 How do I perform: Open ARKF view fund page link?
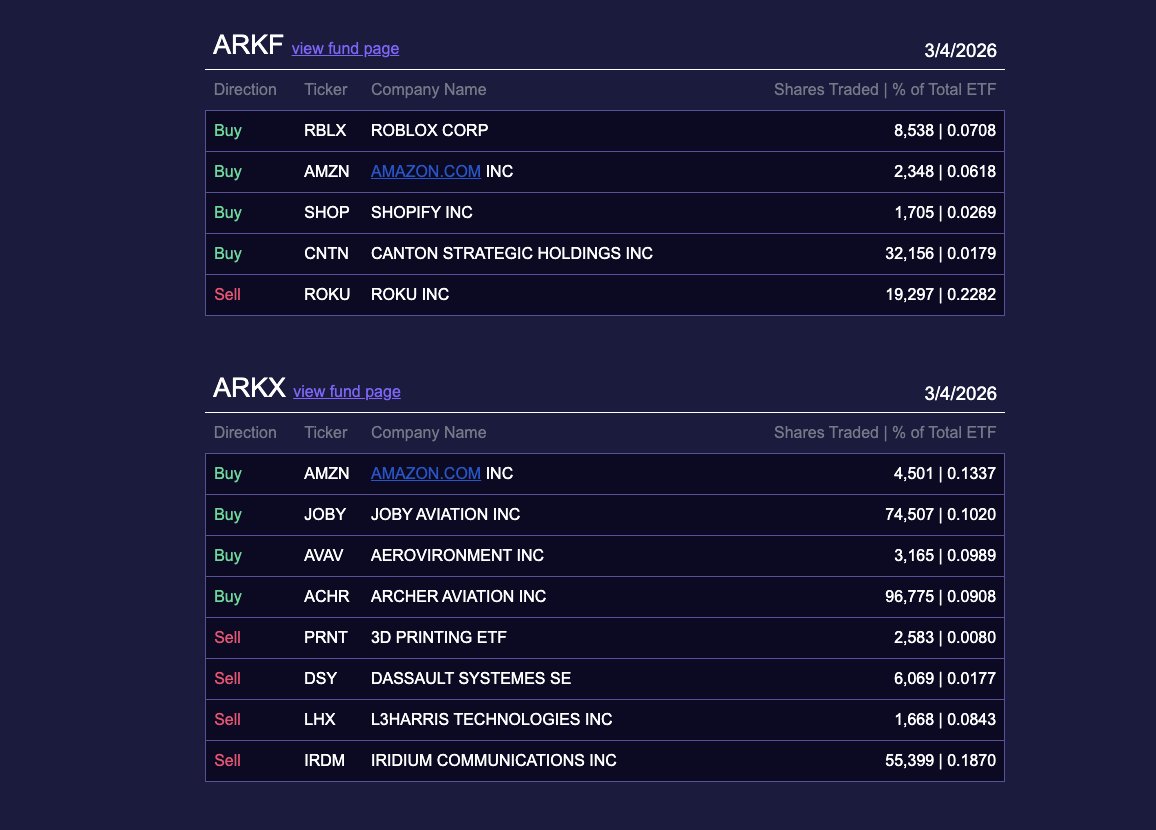[x=345, y=49]
